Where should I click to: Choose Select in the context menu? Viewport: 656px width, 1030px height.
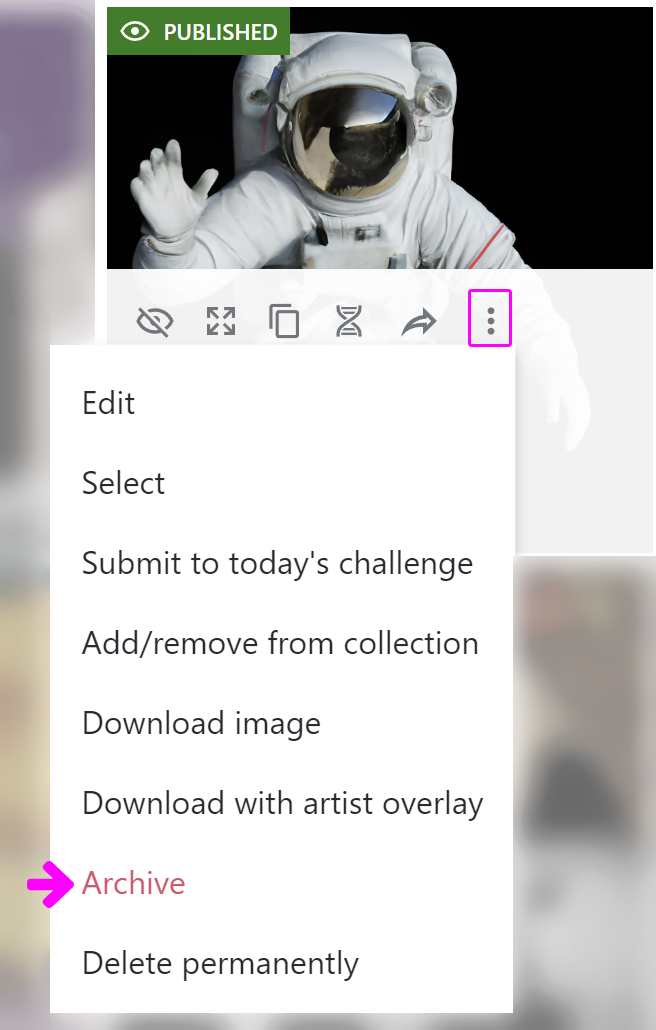124,483
